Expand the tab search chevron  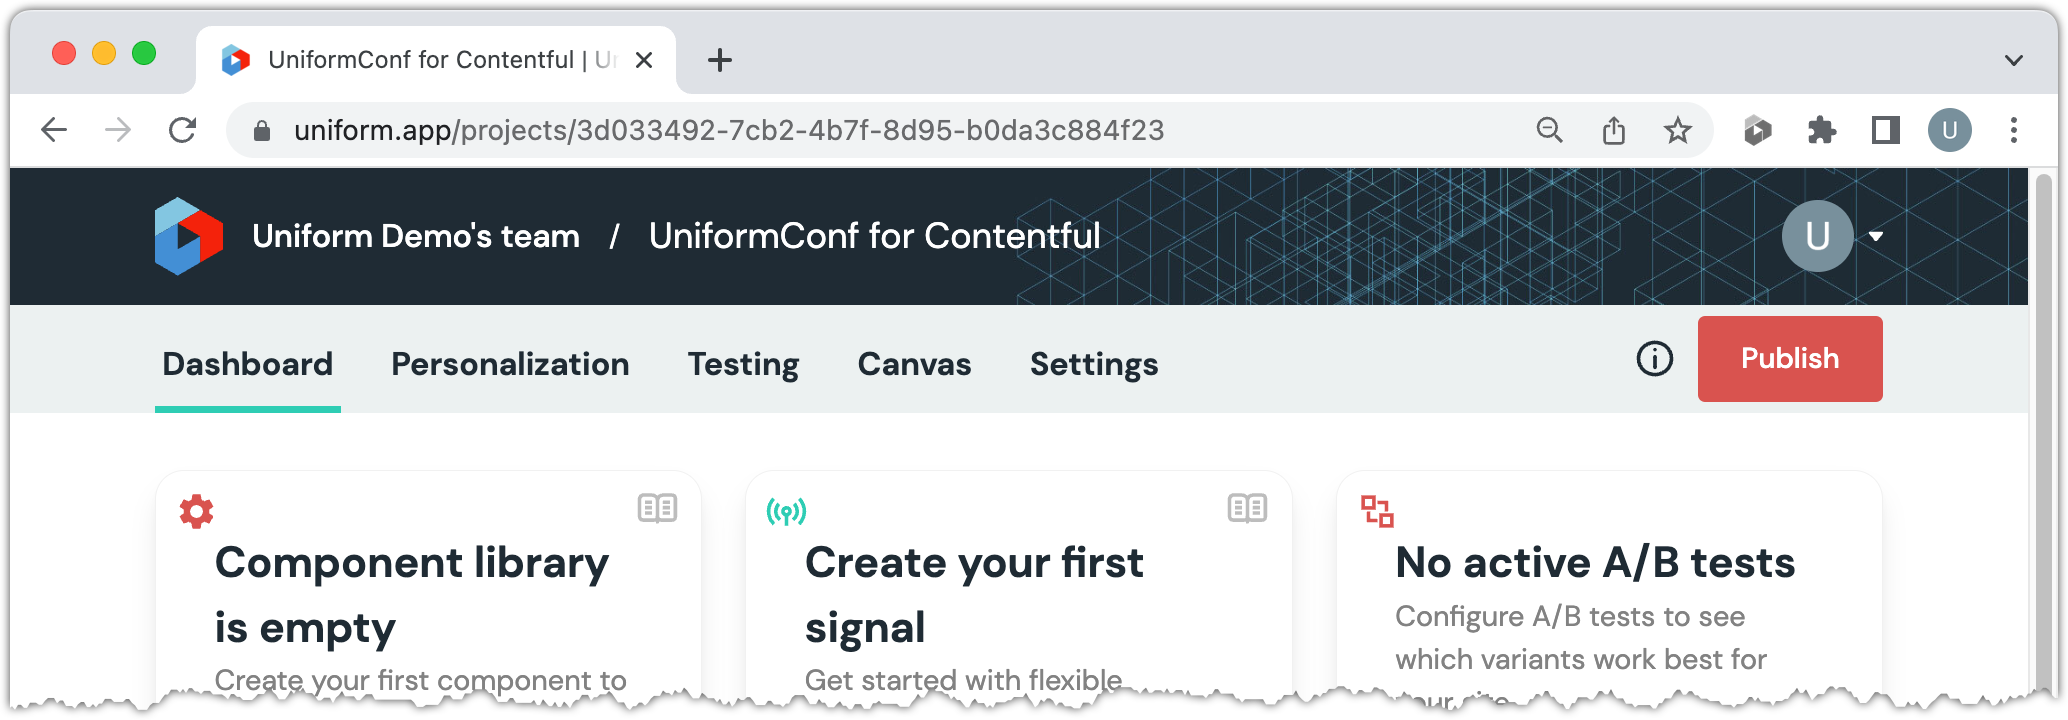coord(2013,61)
